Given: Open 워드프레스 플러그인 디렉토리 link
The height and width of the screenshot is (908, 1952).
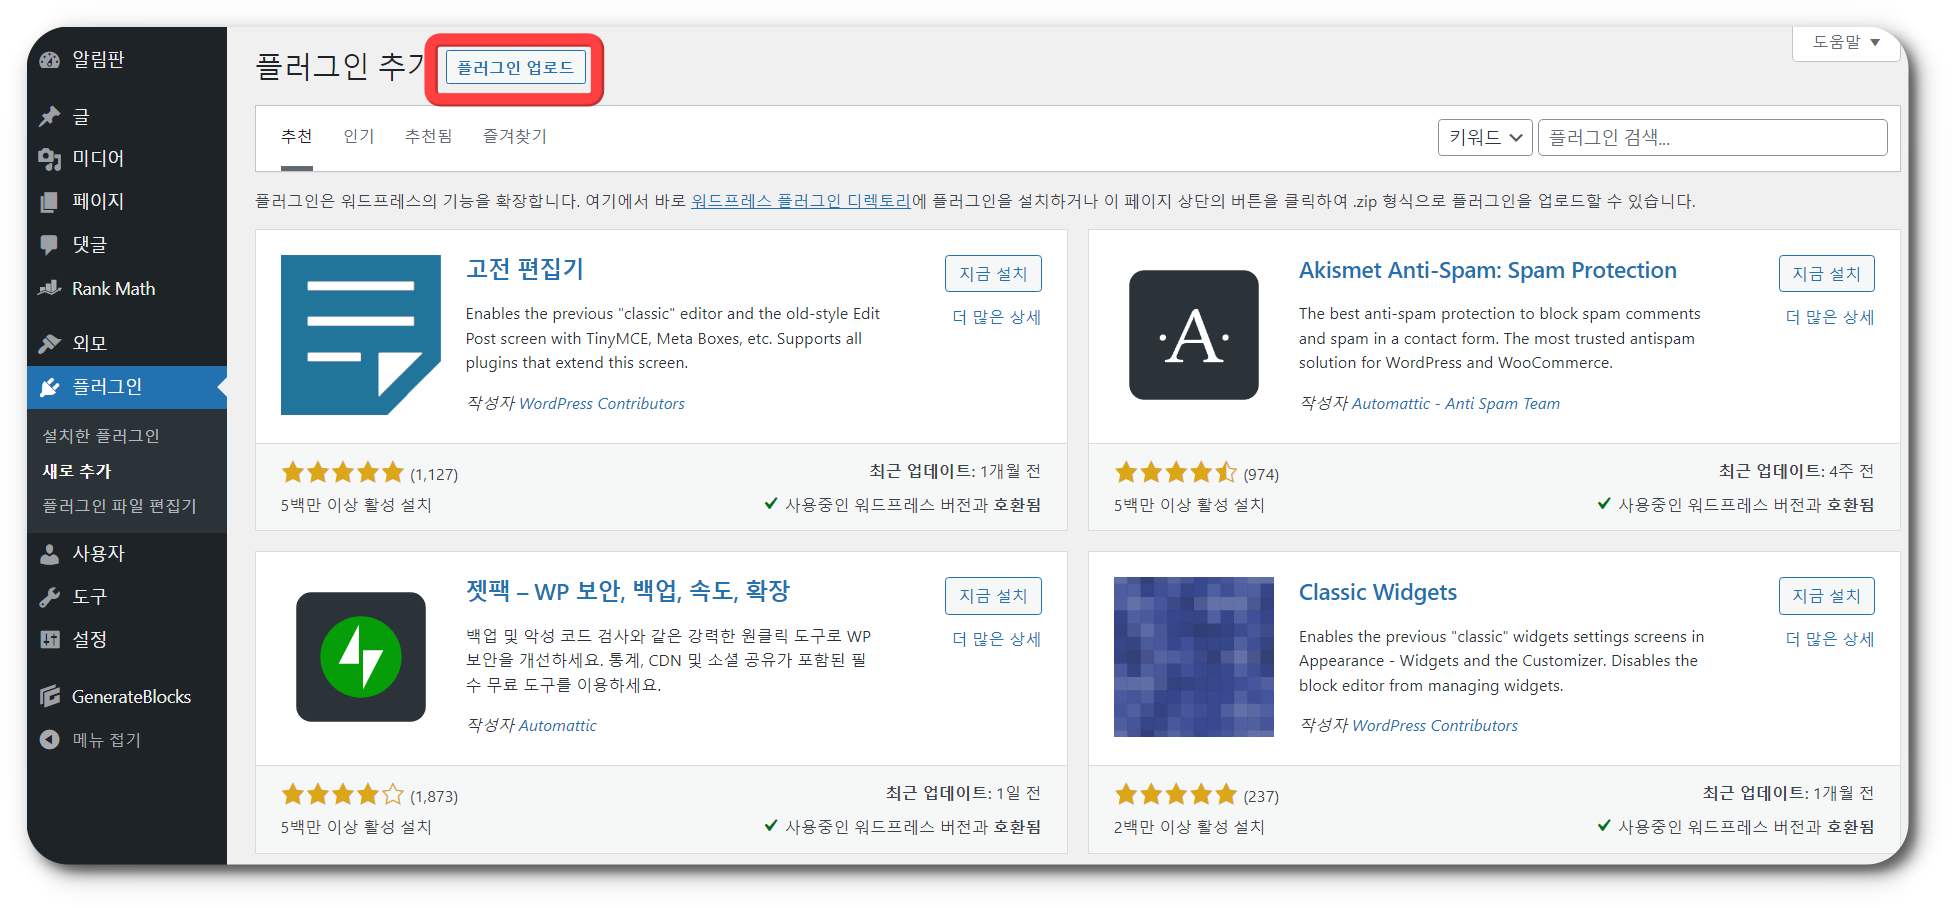Looking at the screenshot, I should (x=801, y=201).
